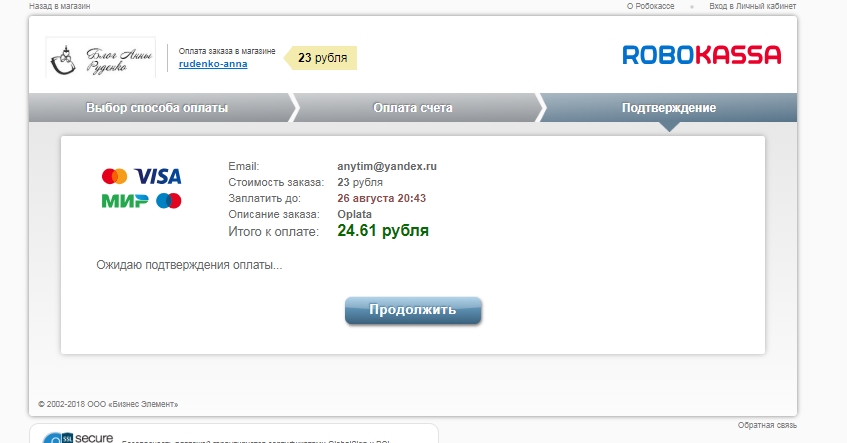The image size is (847, 443).
Task: Open the О Робокассе link
Action: (x=650, y=6)
